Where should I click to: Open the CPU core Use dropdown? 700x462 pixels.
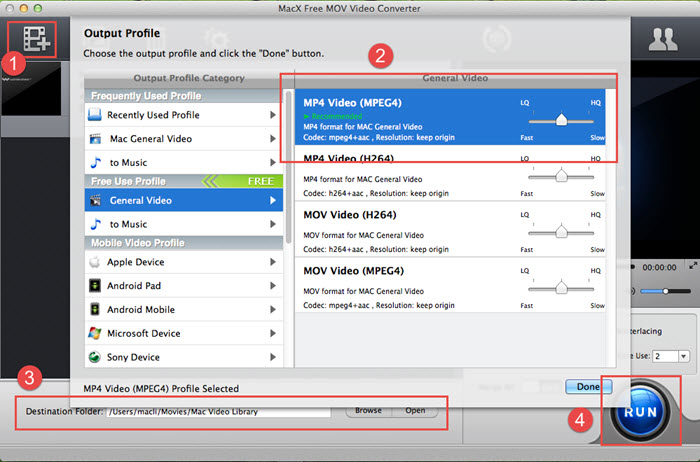(683, 356)
